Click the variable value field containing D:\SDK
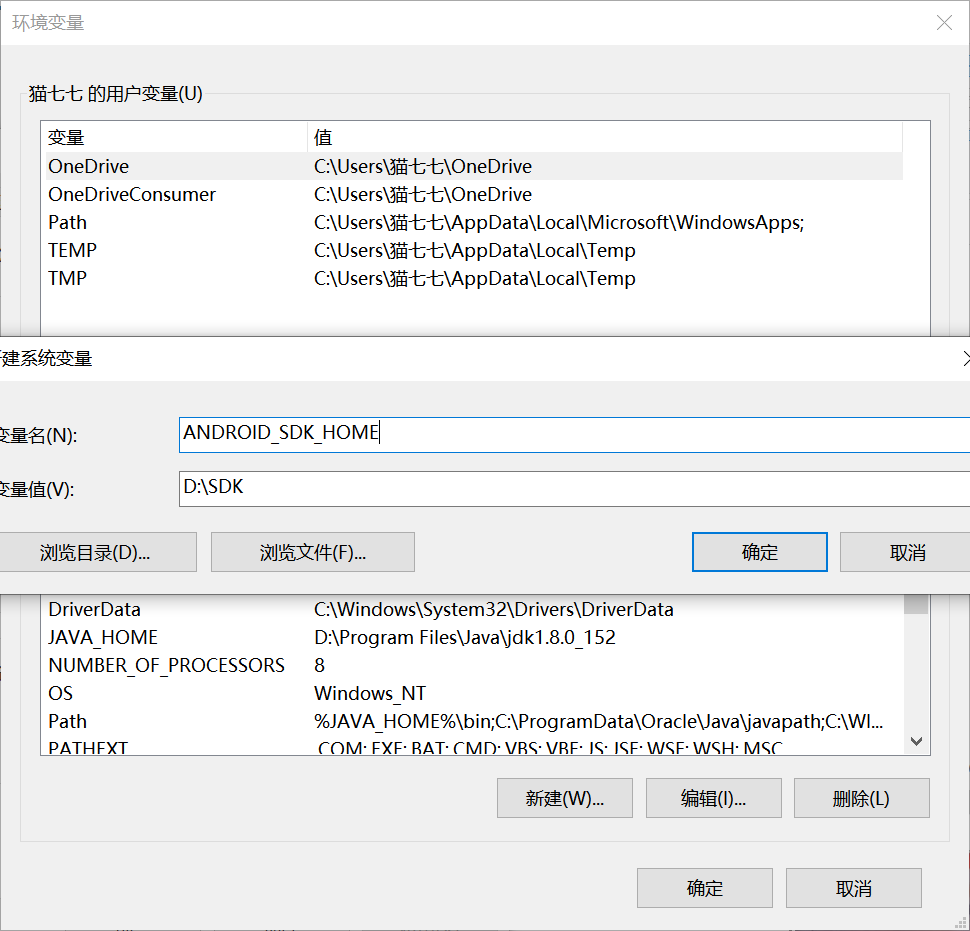 point(574,489)
